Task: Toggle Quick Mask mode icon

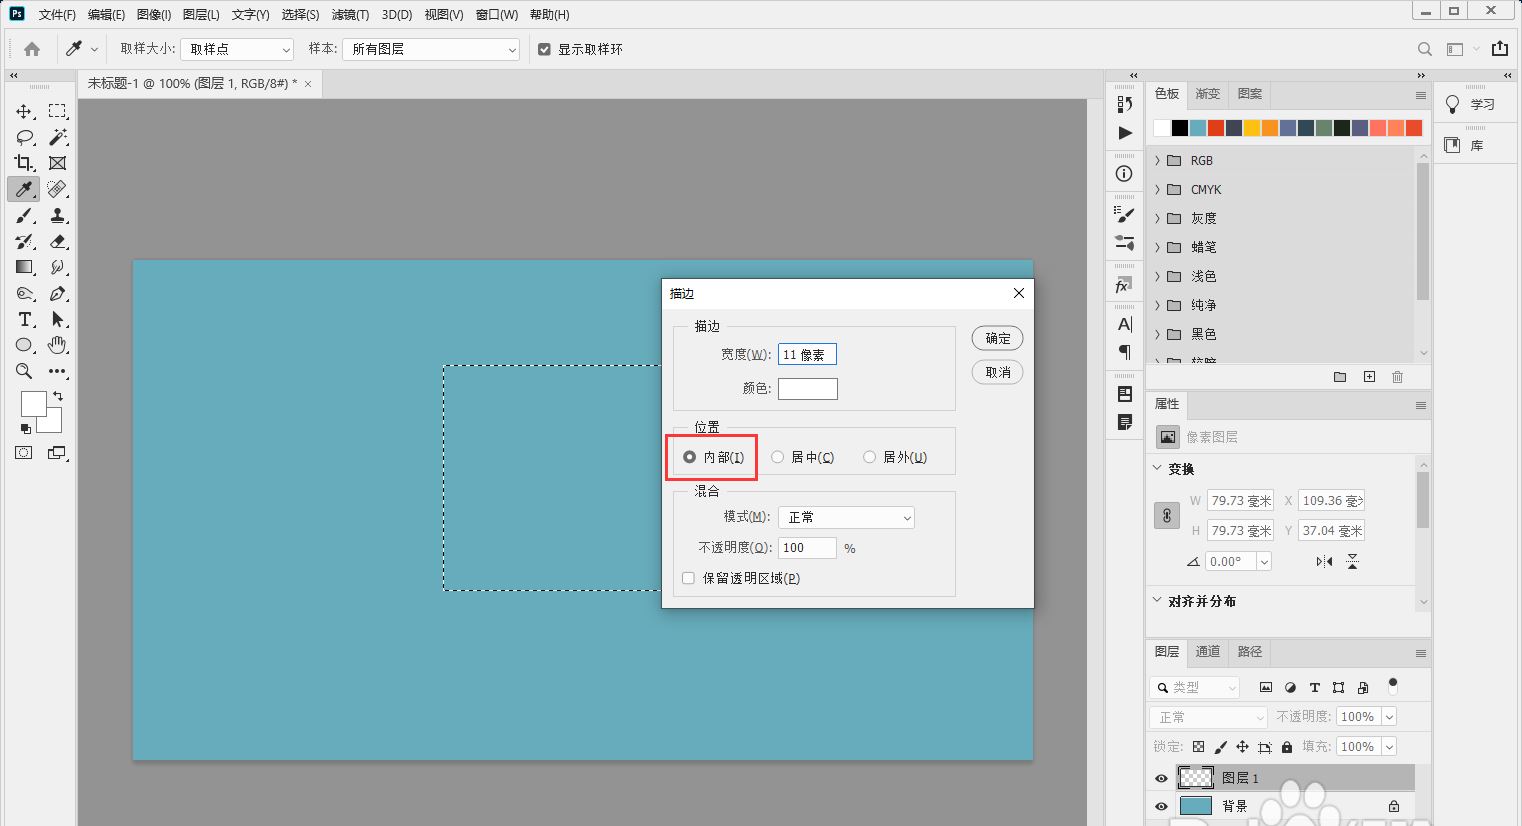Action: click(24, 453)
